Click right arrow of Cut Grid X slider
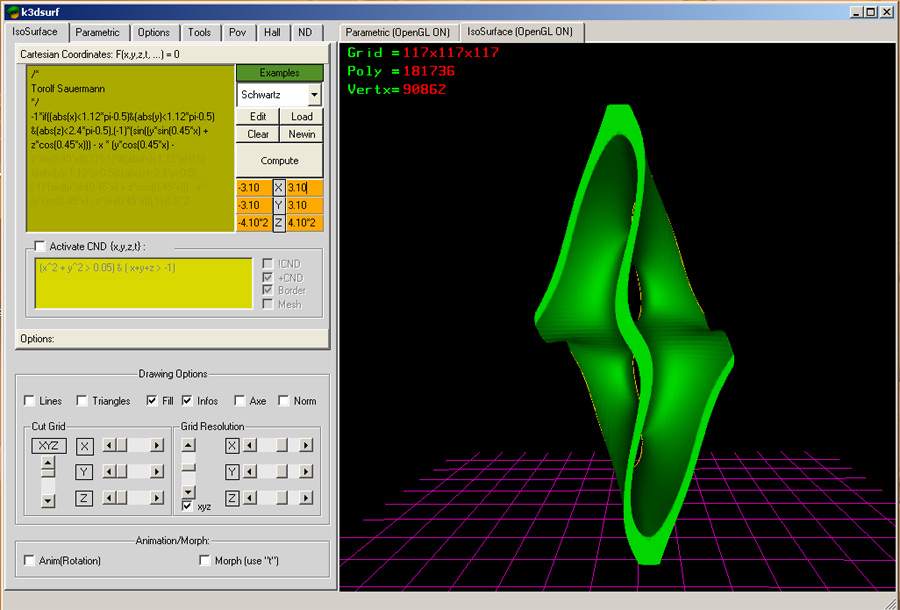 pos(157,445)
